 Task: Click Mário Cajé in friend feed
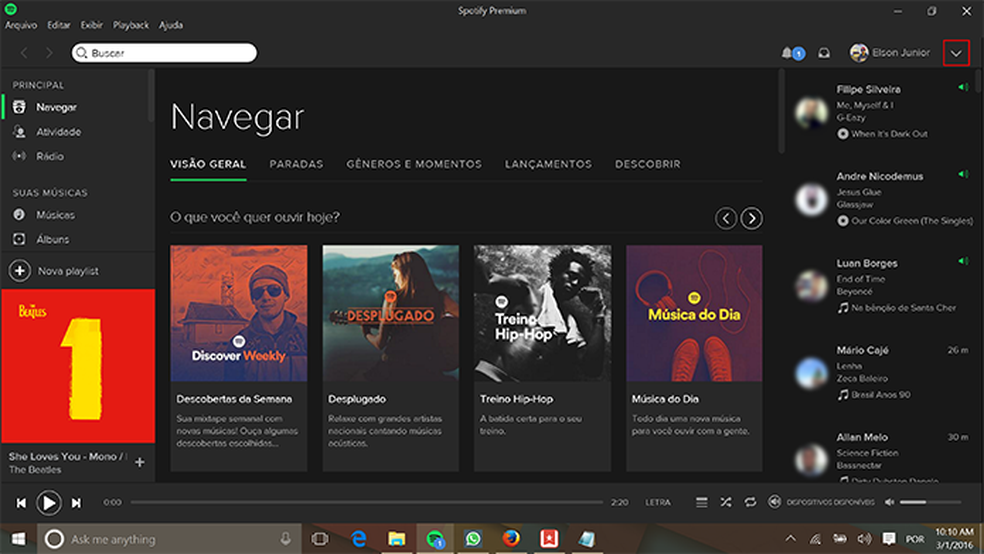point(862,351)
